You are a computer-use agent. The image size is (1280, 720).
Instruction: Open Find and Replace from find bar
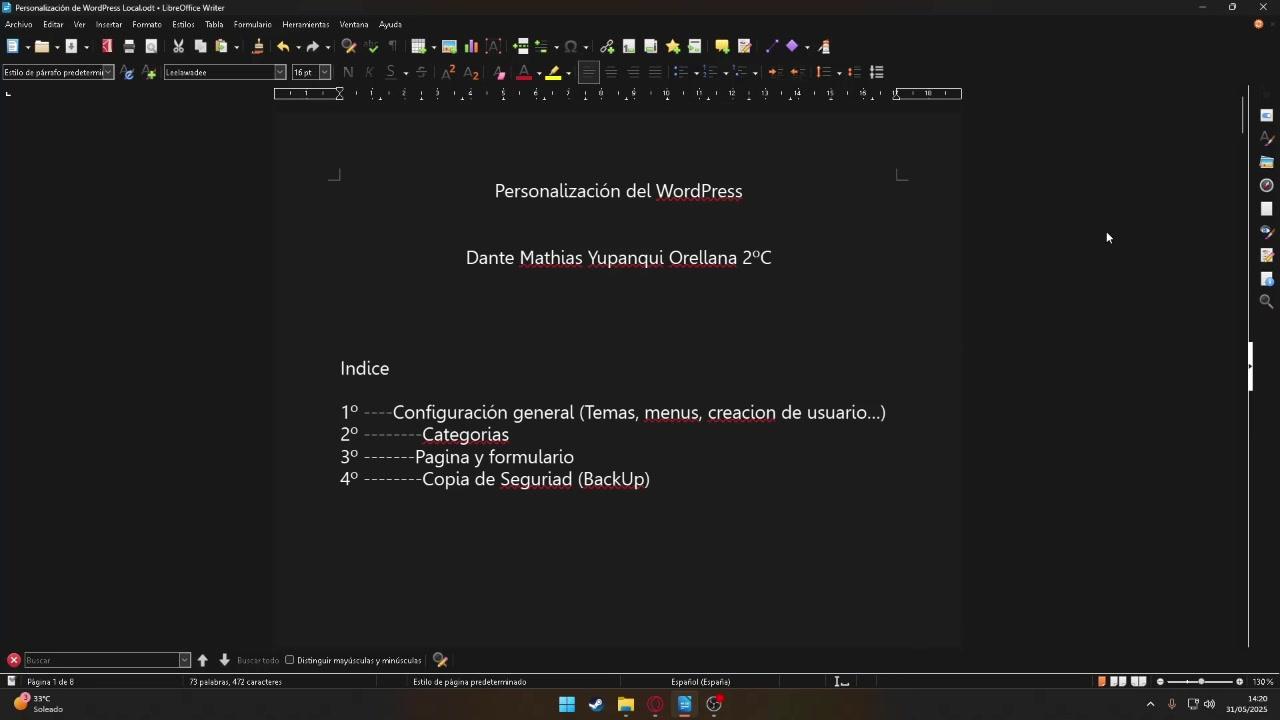click(440, 660)
